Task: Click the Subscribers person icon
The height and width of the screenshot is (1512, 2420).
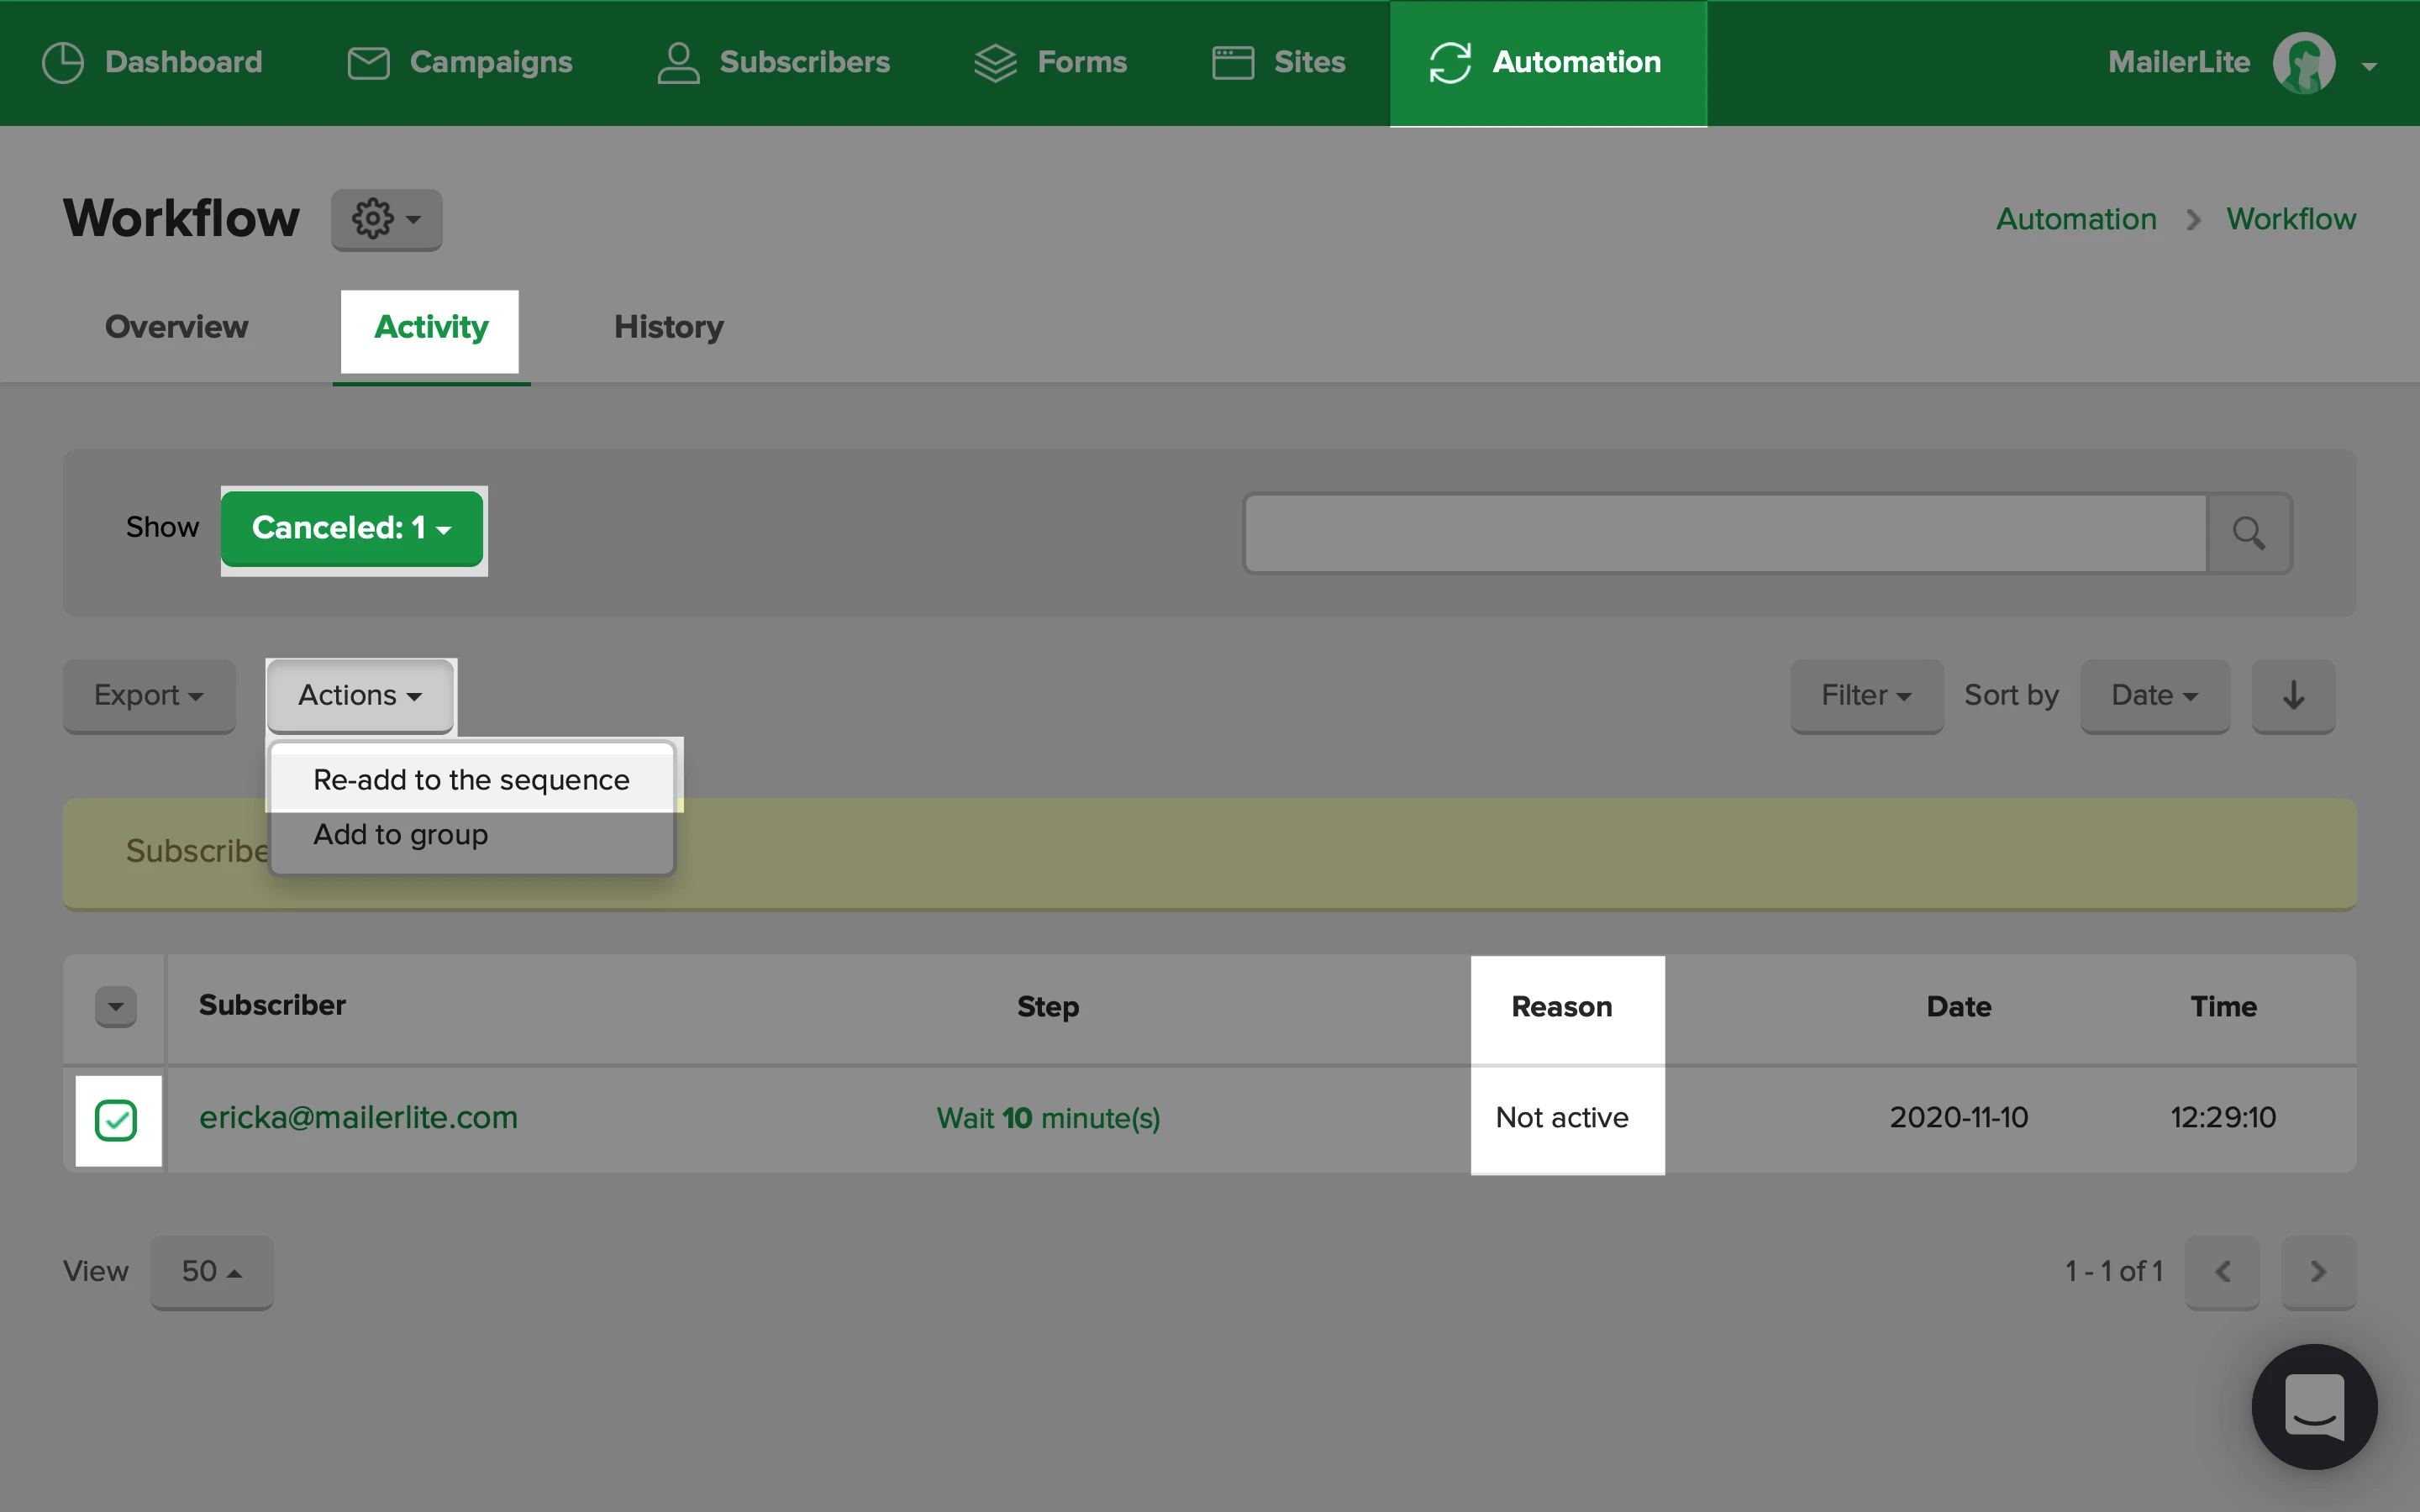Action: point(678,63)
